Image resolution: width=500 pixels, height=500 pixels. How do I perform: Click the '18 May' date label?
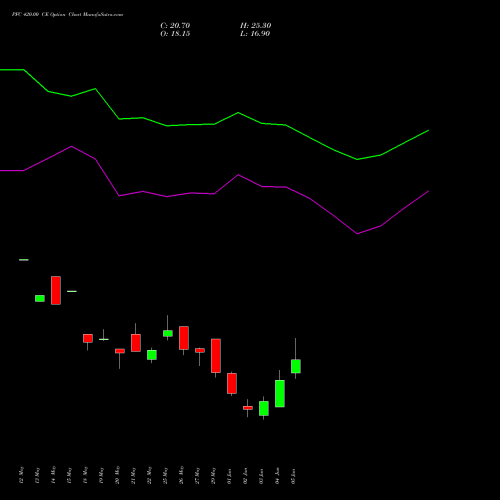[x=86, y=476]
